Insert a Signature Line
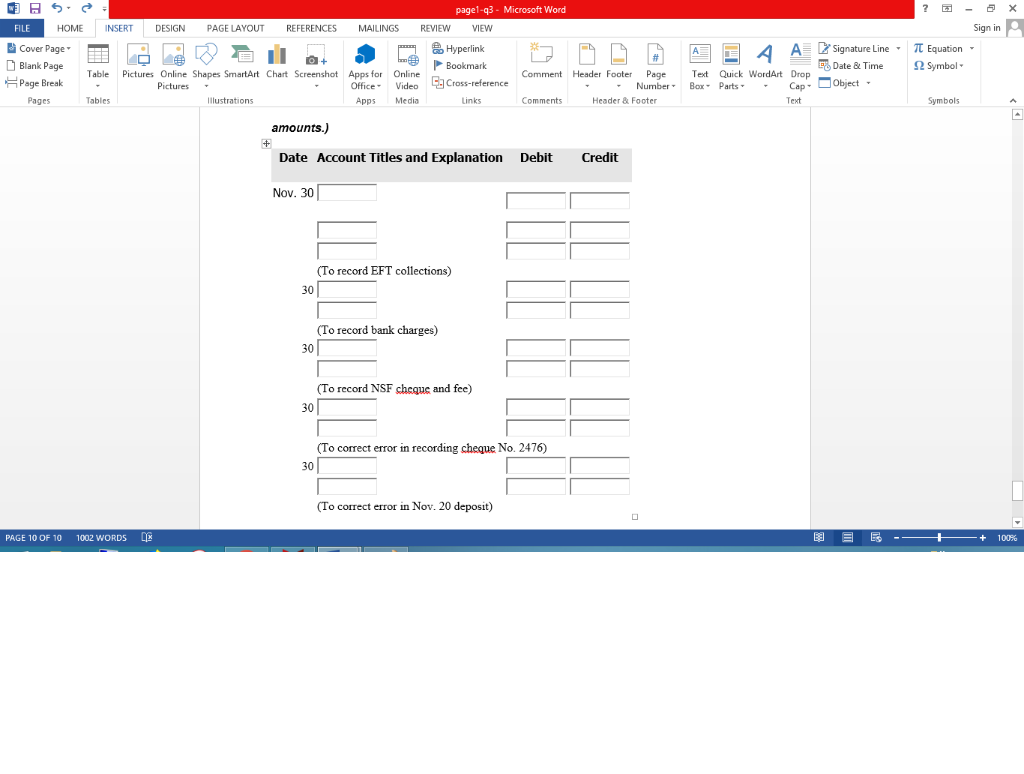The image size is (1024, 774). [x=854, y=48]
